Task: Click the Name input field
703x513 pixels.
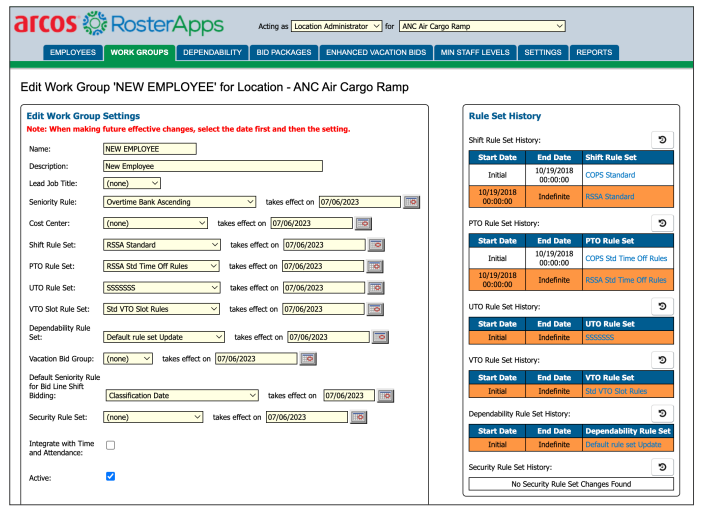Action: coord(150,149)
